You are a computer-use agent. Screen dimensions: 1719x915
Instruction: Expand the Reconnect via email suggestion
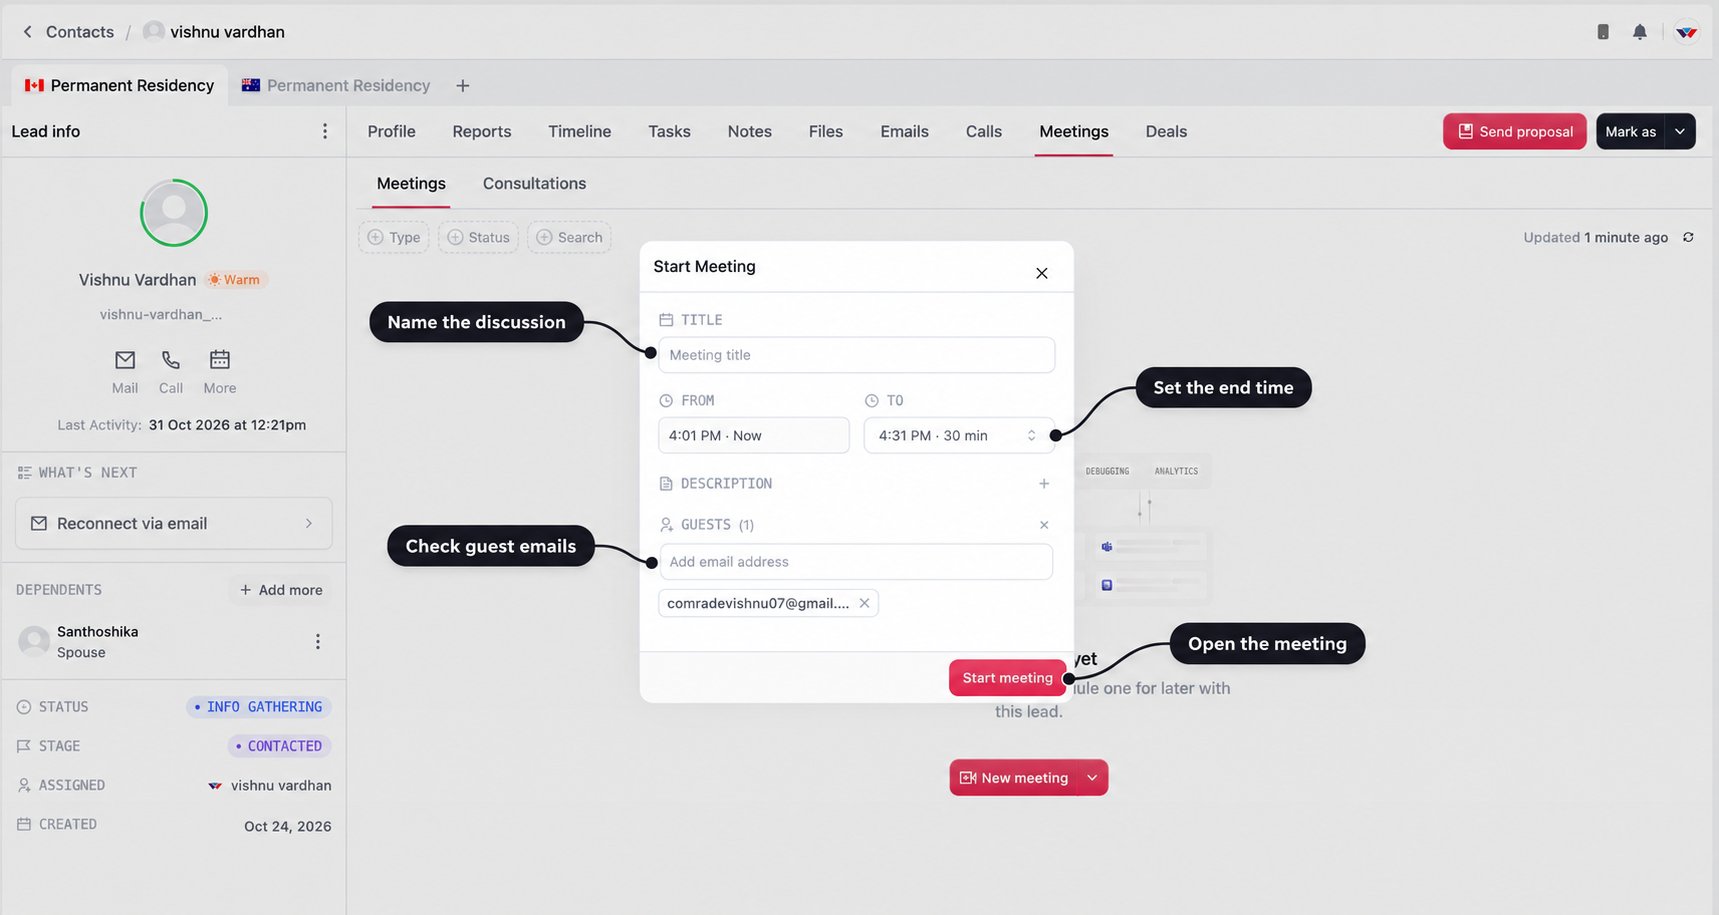click(174, 523)
